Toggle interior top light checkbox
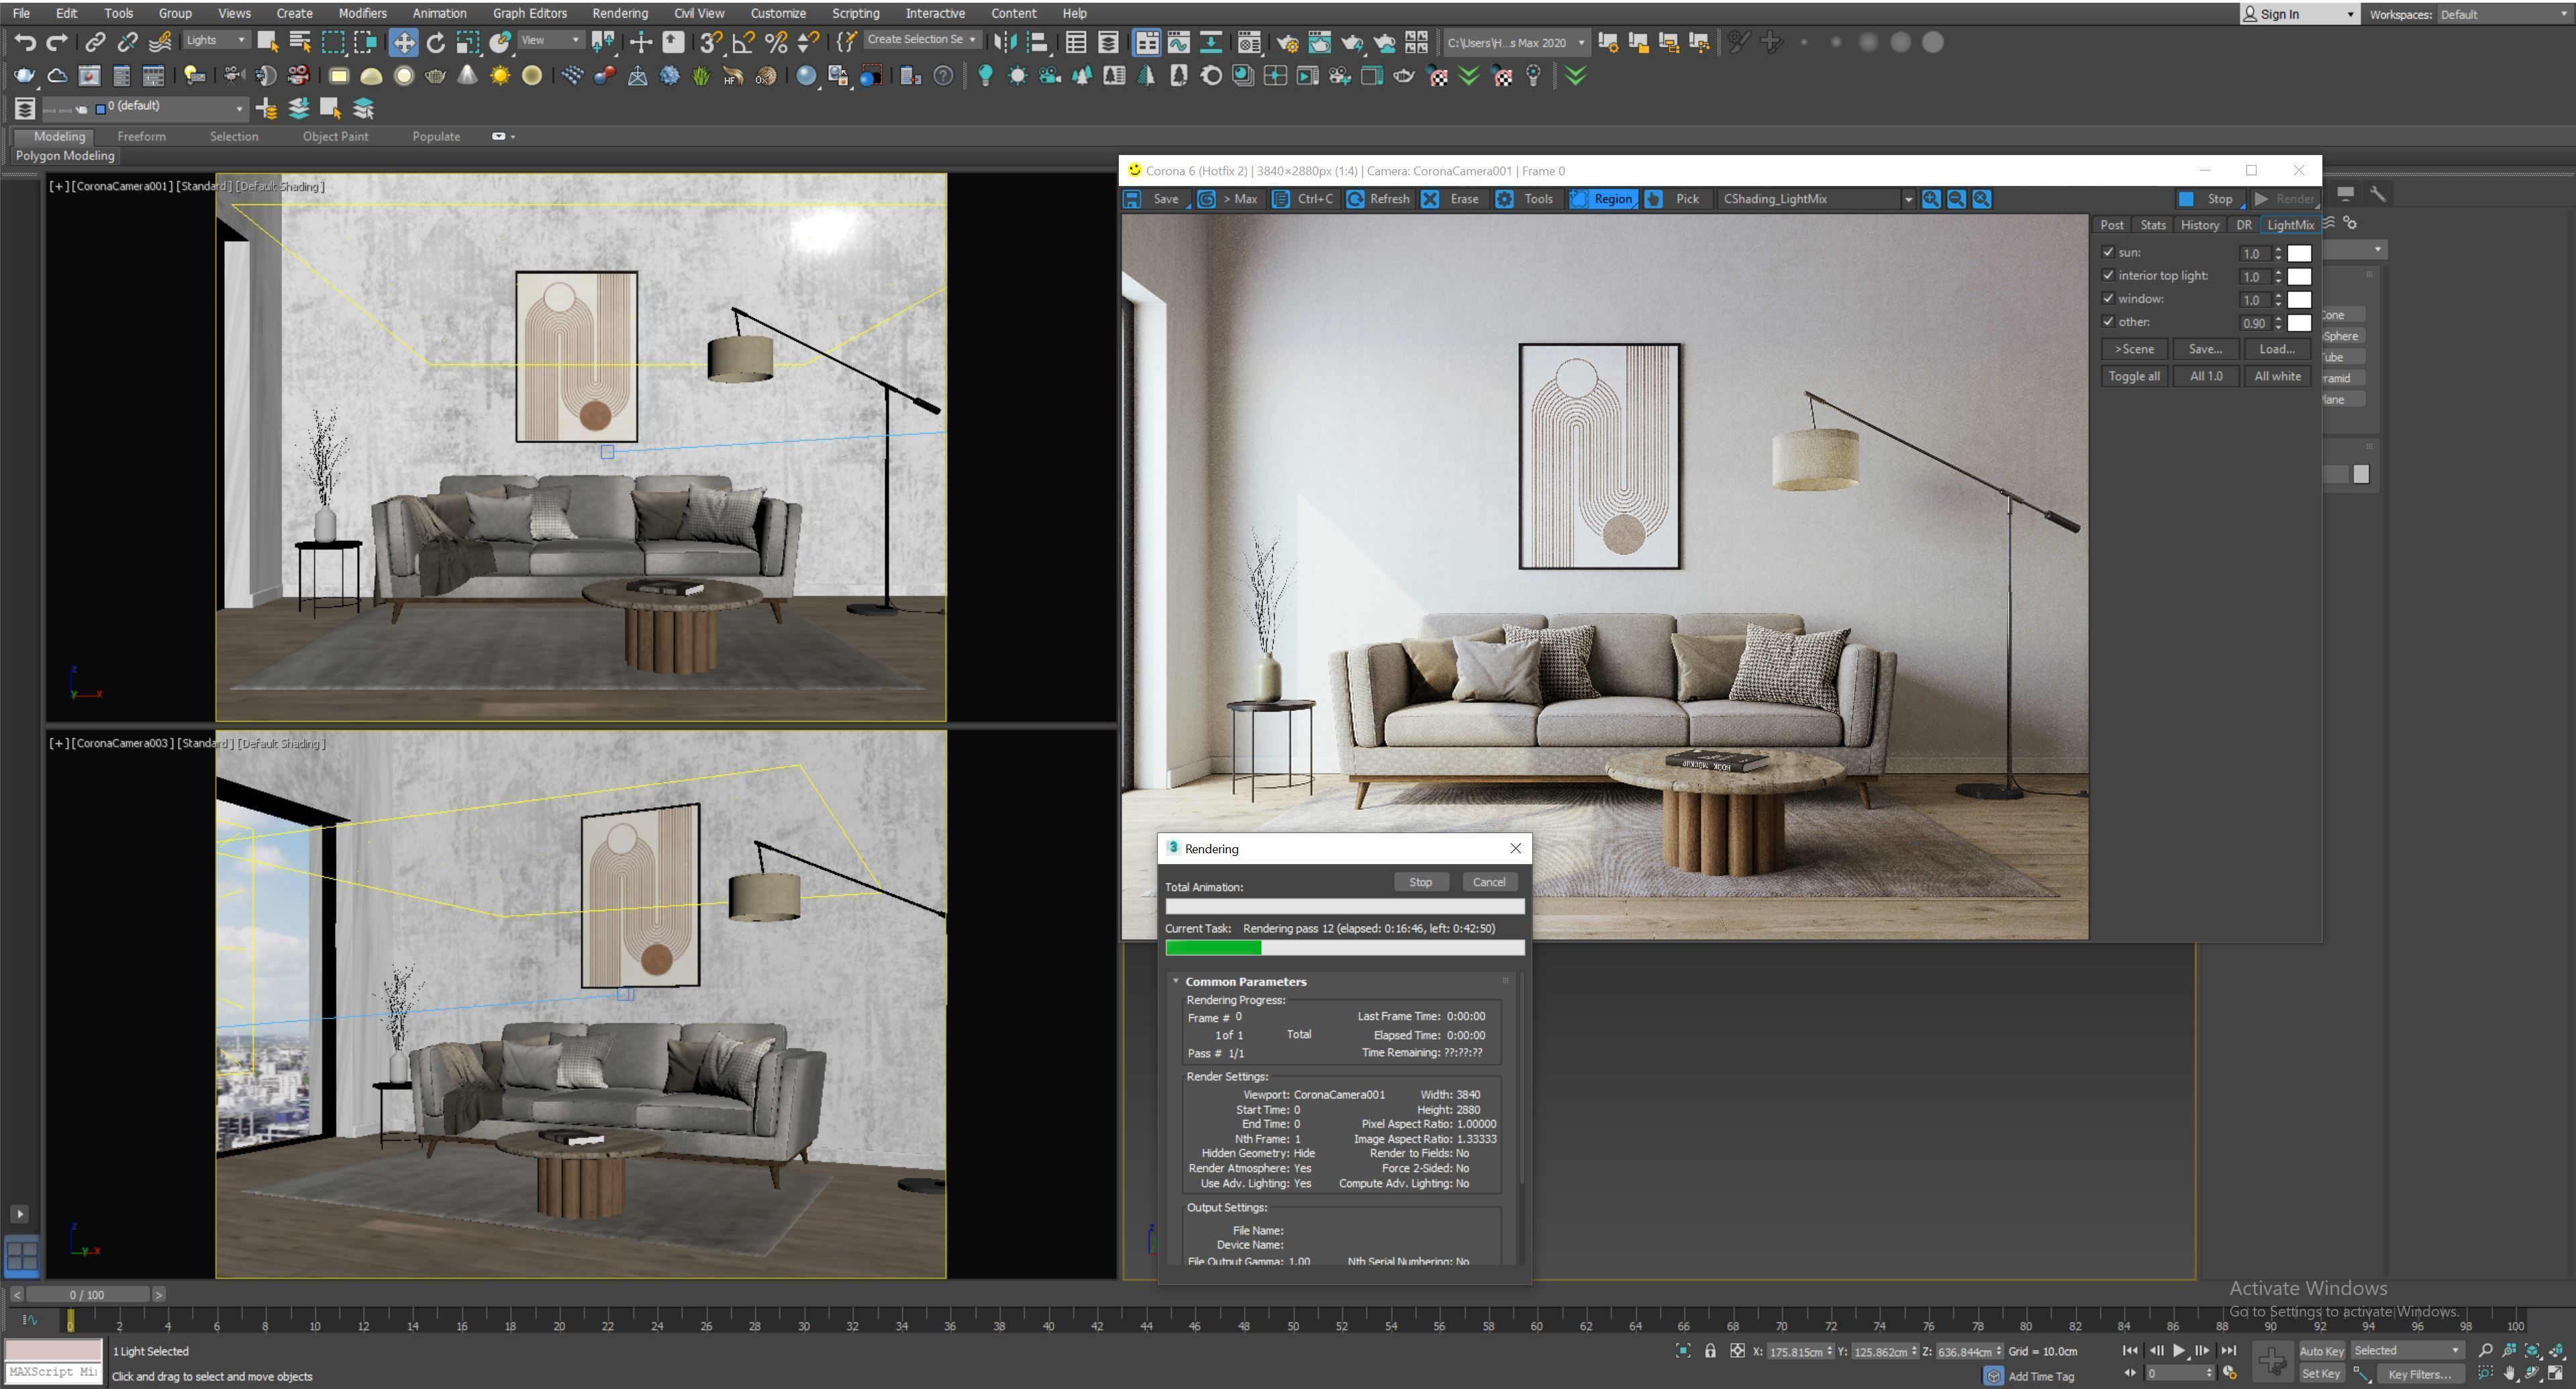 click(x=2108, y=275)
